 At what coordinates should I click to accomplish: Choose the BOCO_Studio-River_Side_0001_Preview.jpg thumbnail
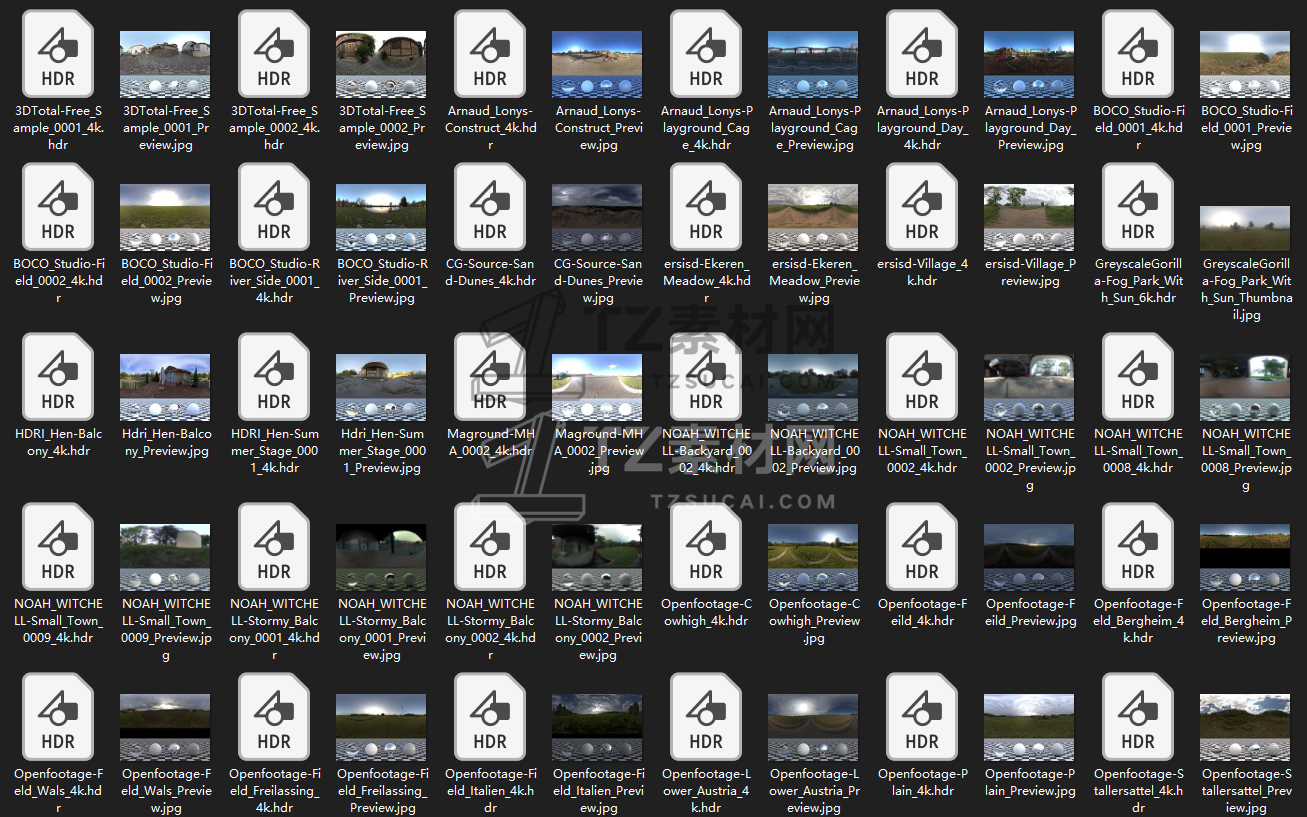381,218
